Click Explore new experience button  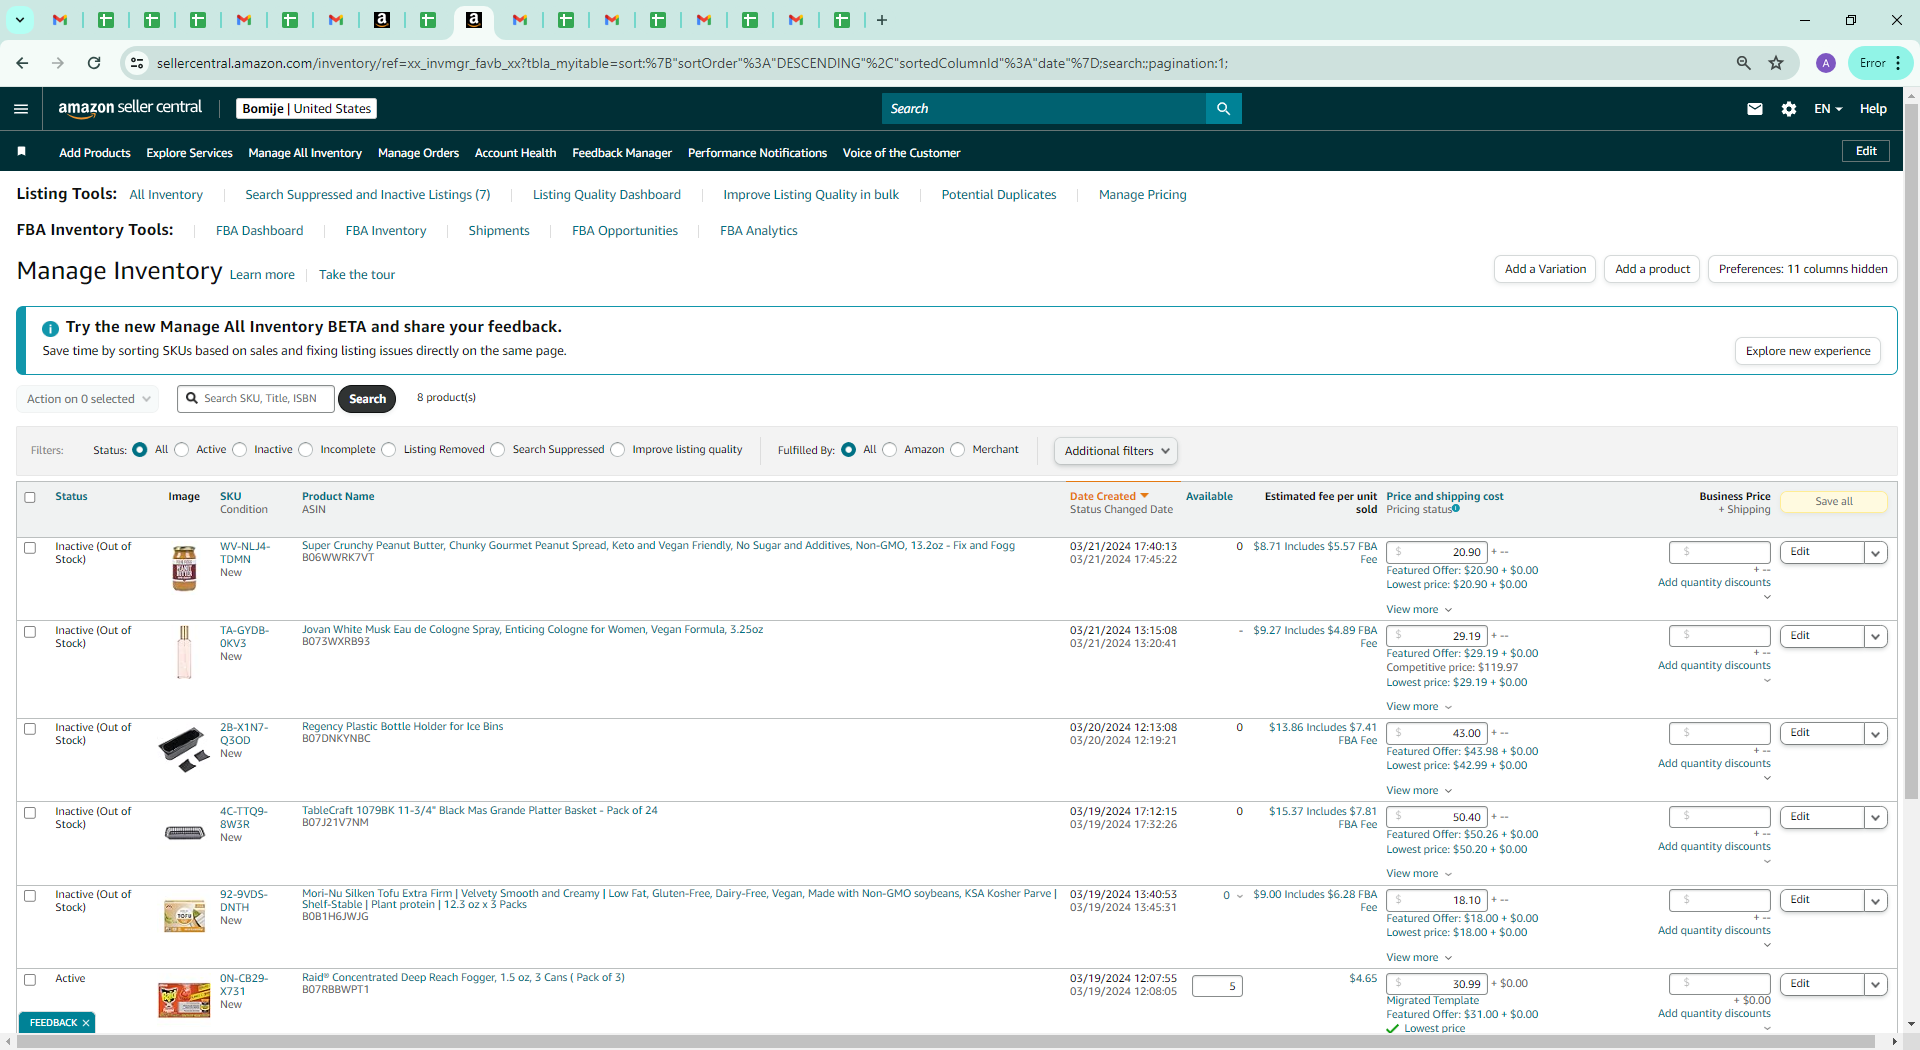pyautogui.click(x=1808, y=351)
